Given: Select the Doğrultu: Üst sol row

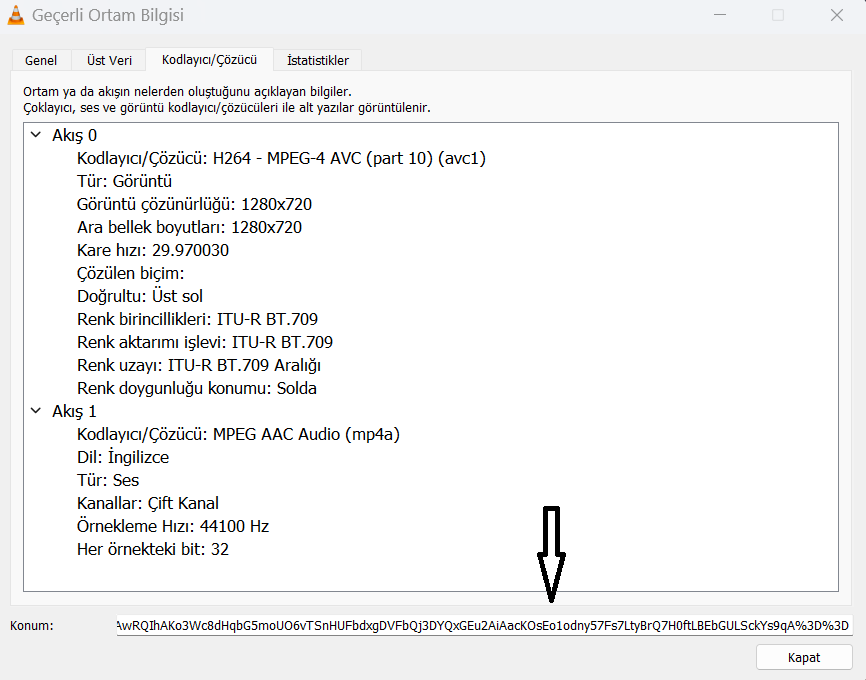Looking at the screenshot, I should point(140,296).
